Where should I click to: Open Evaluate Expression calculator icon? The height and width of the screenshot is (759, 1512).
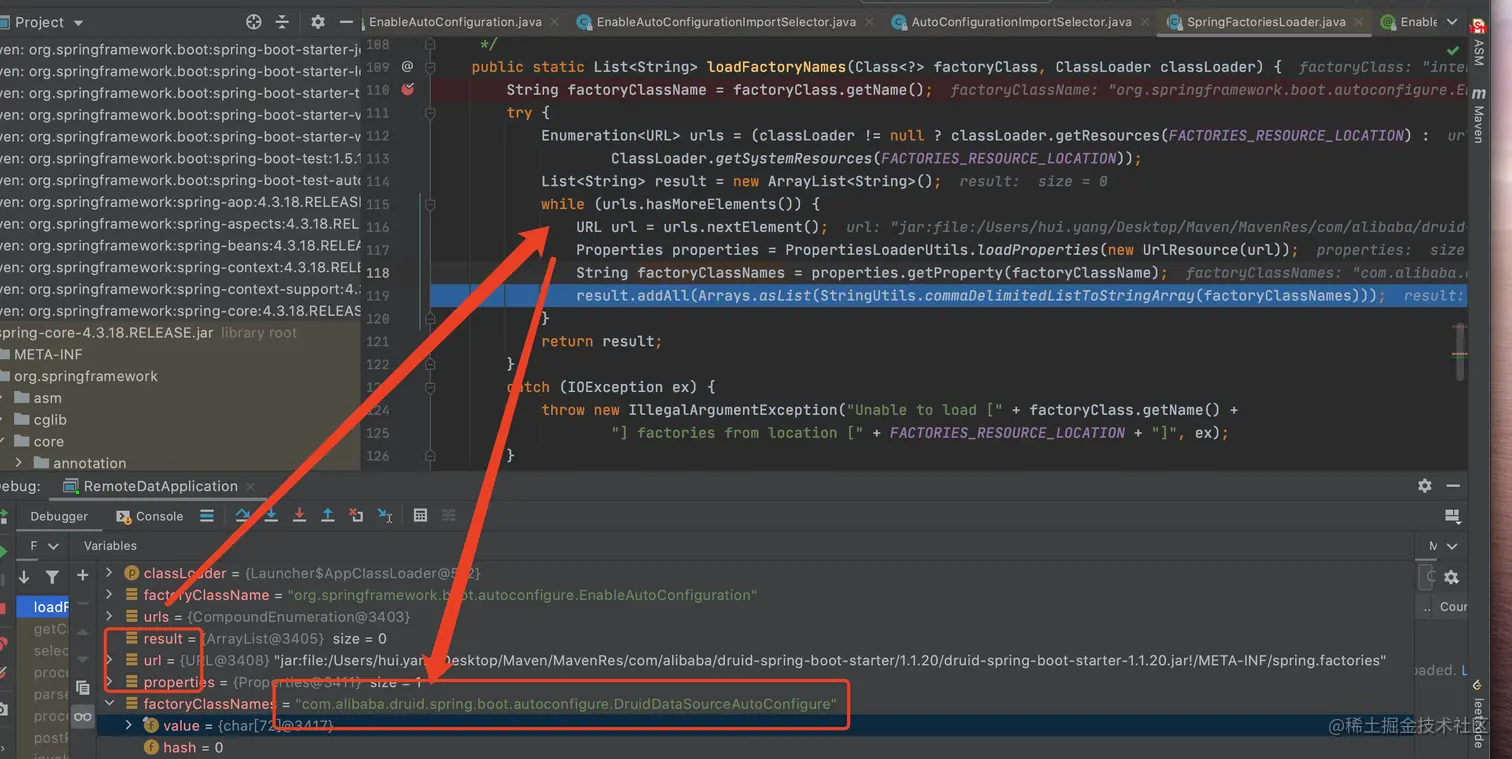420,516
